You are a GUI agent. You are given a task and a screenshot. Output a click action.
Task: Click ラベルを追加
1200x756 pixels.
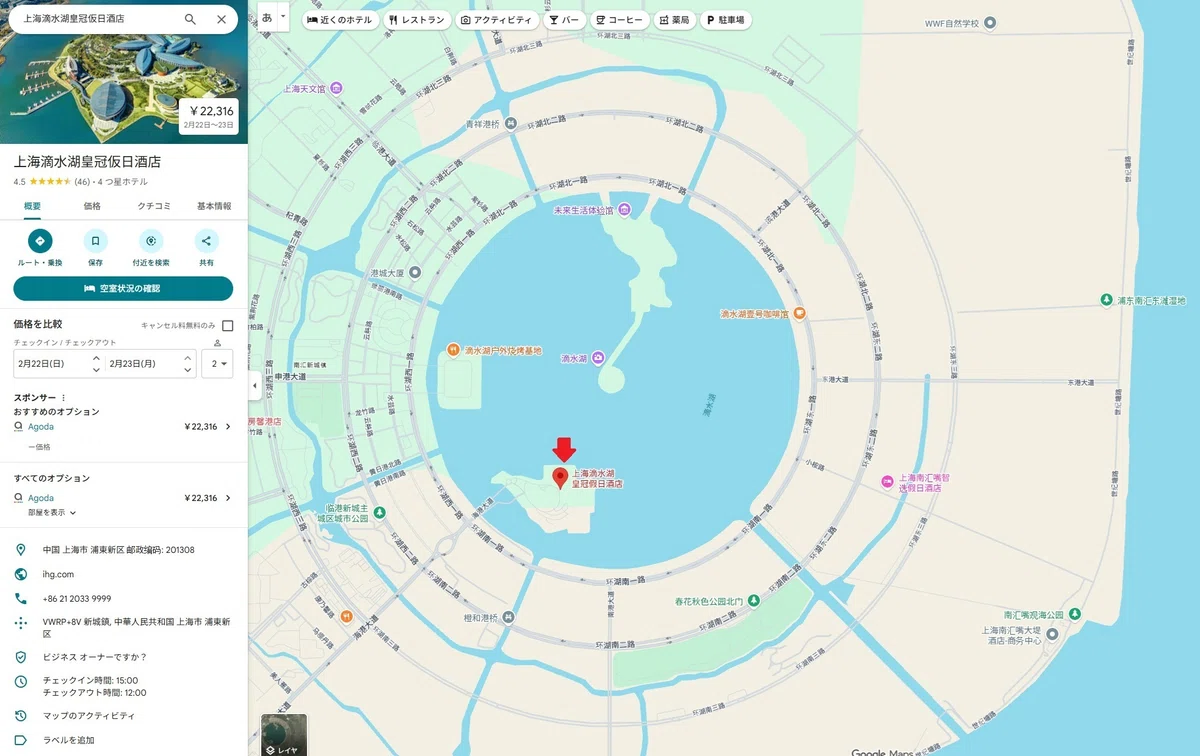pyautogui.click(x=69, y=740)
